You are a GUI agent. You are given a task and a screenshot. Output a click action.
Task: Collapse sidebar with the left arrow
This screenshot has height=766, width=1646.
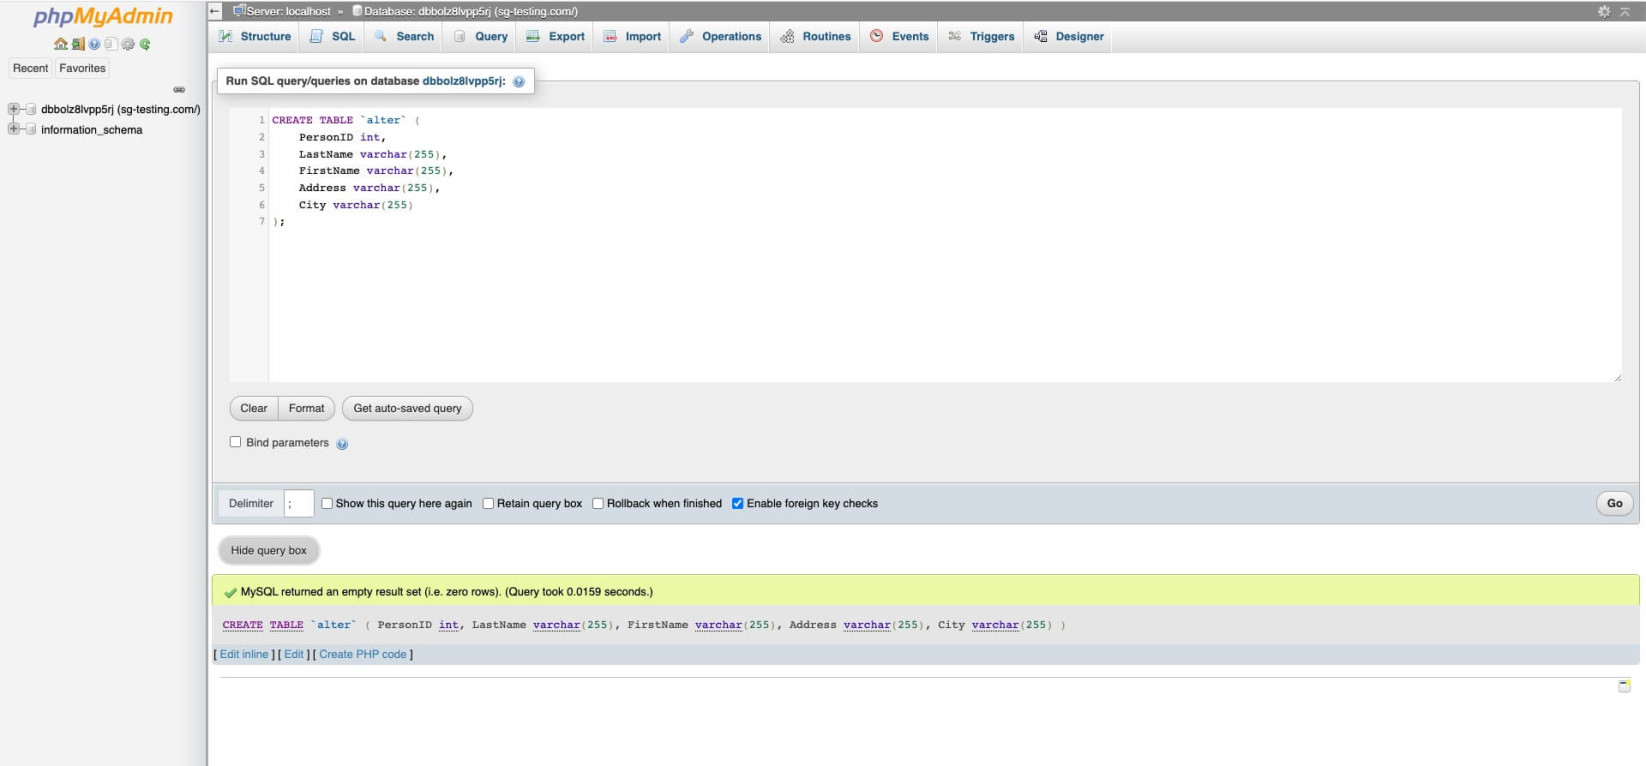click(x=215, y=11)
